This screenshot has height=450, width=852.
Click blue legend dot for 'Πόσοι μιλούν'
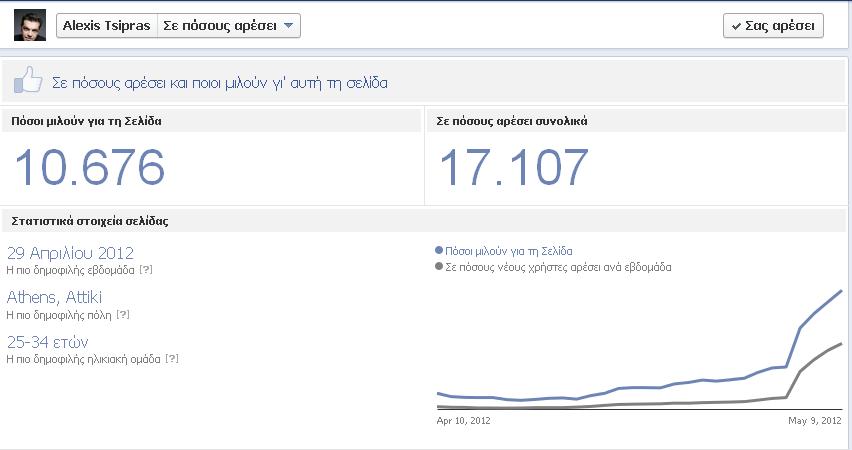[439, 251]
